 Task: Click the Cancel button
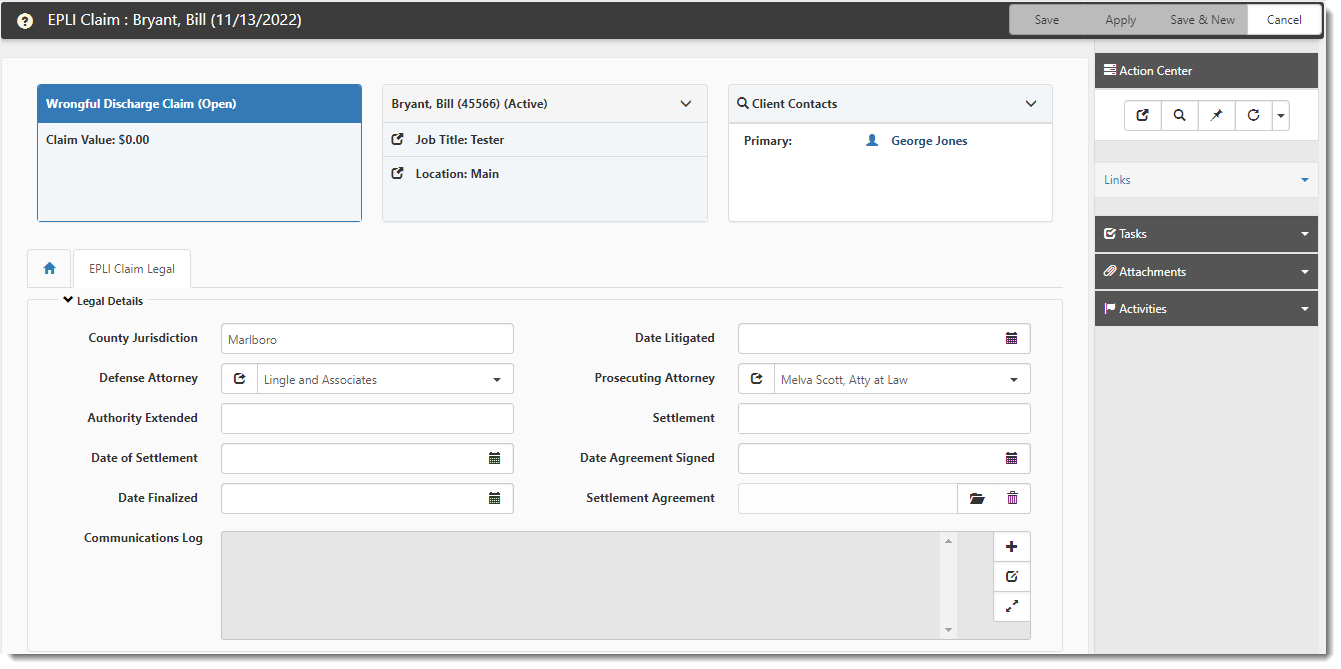(1284, 20)
